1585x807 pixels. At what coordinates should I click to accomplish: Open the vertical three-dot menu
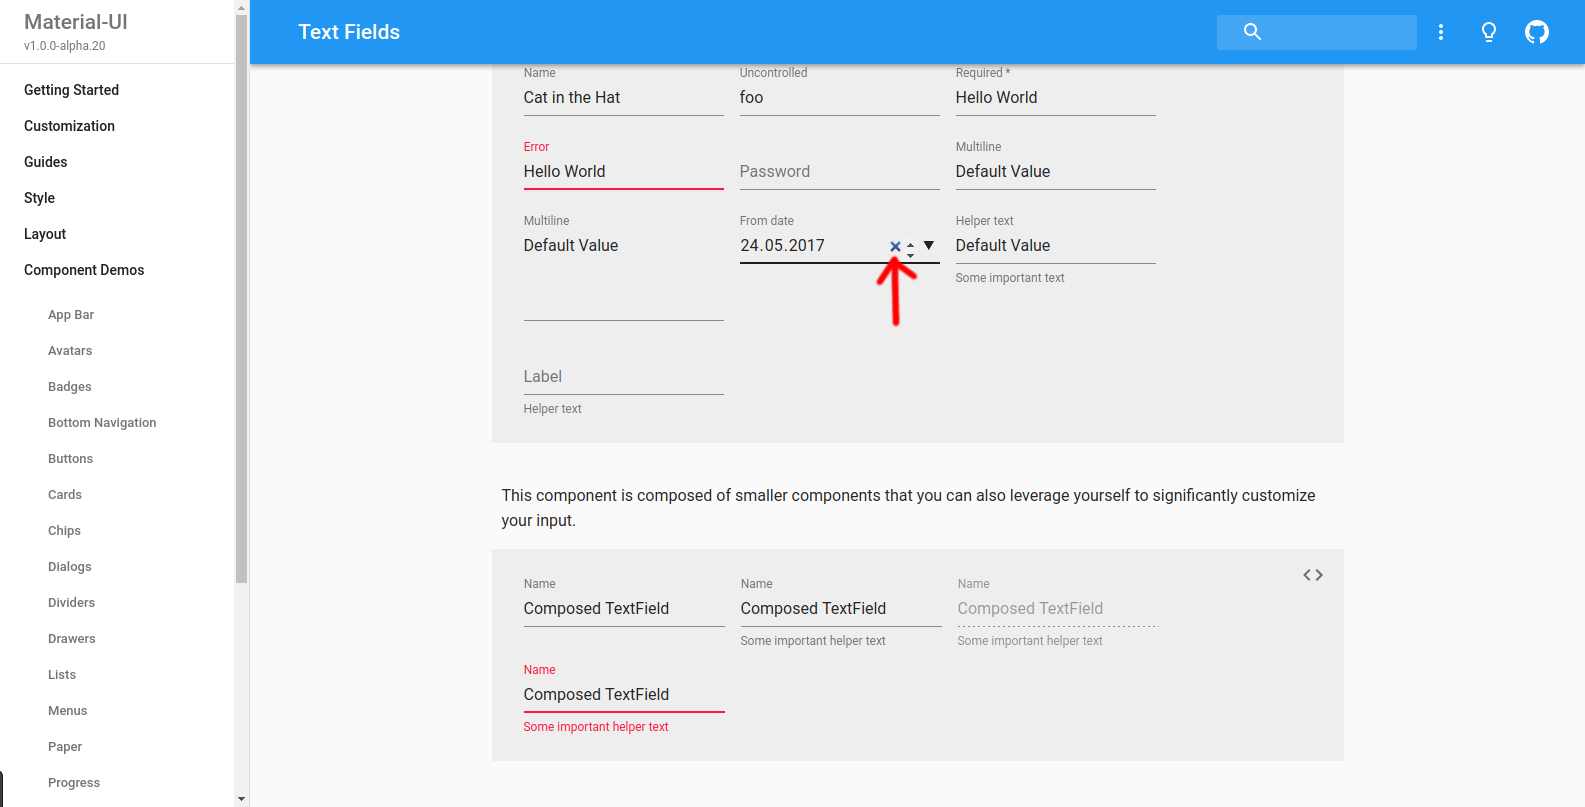[1441, 32]
